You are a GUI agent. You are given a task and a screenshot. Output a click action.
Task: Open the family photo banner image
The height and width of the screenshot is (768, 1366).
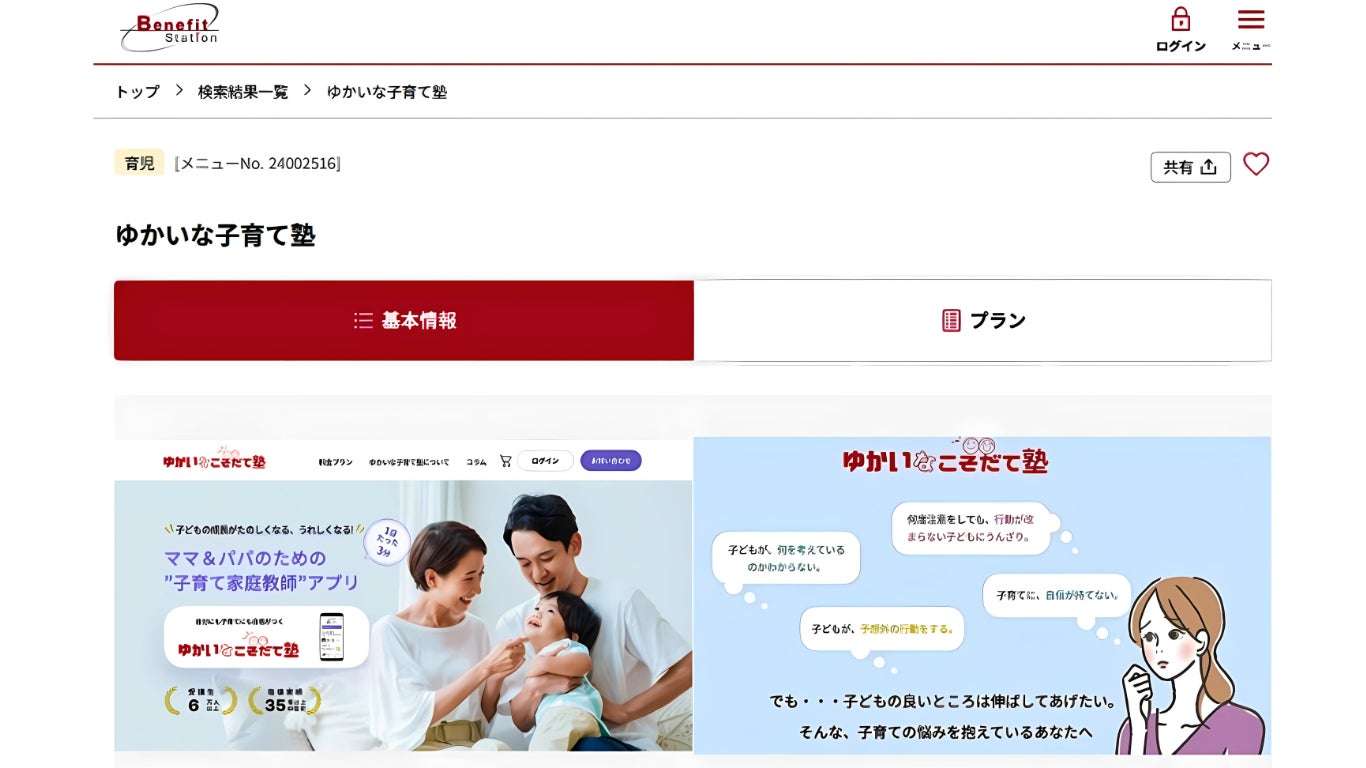[403, 595]
